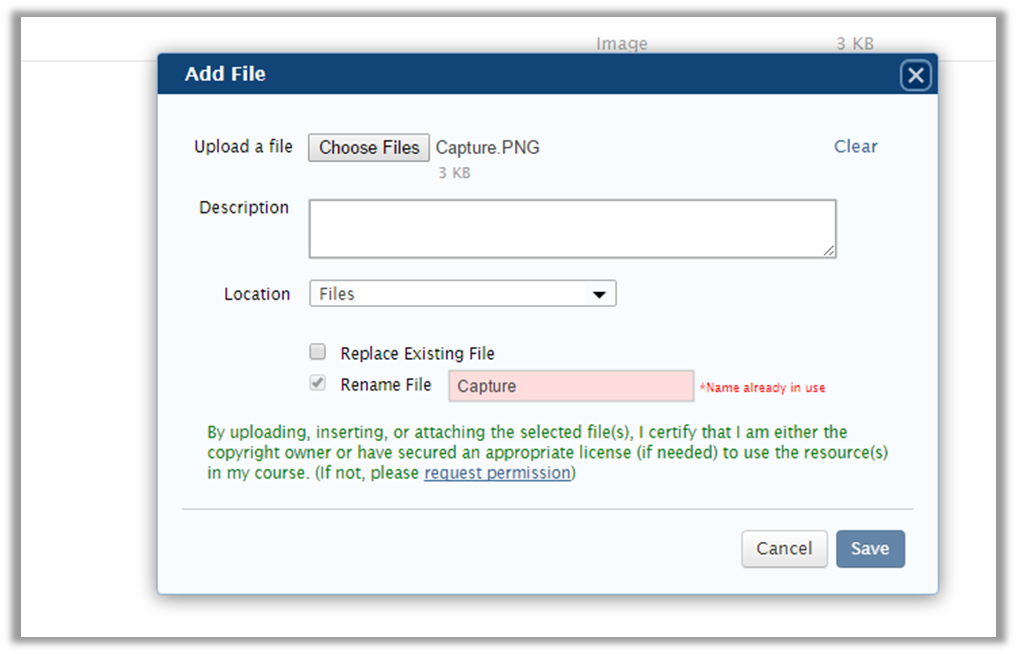This screenshot has width=1017, height=654.
Task: Expand the Files location selector
Action: (462, 293)
